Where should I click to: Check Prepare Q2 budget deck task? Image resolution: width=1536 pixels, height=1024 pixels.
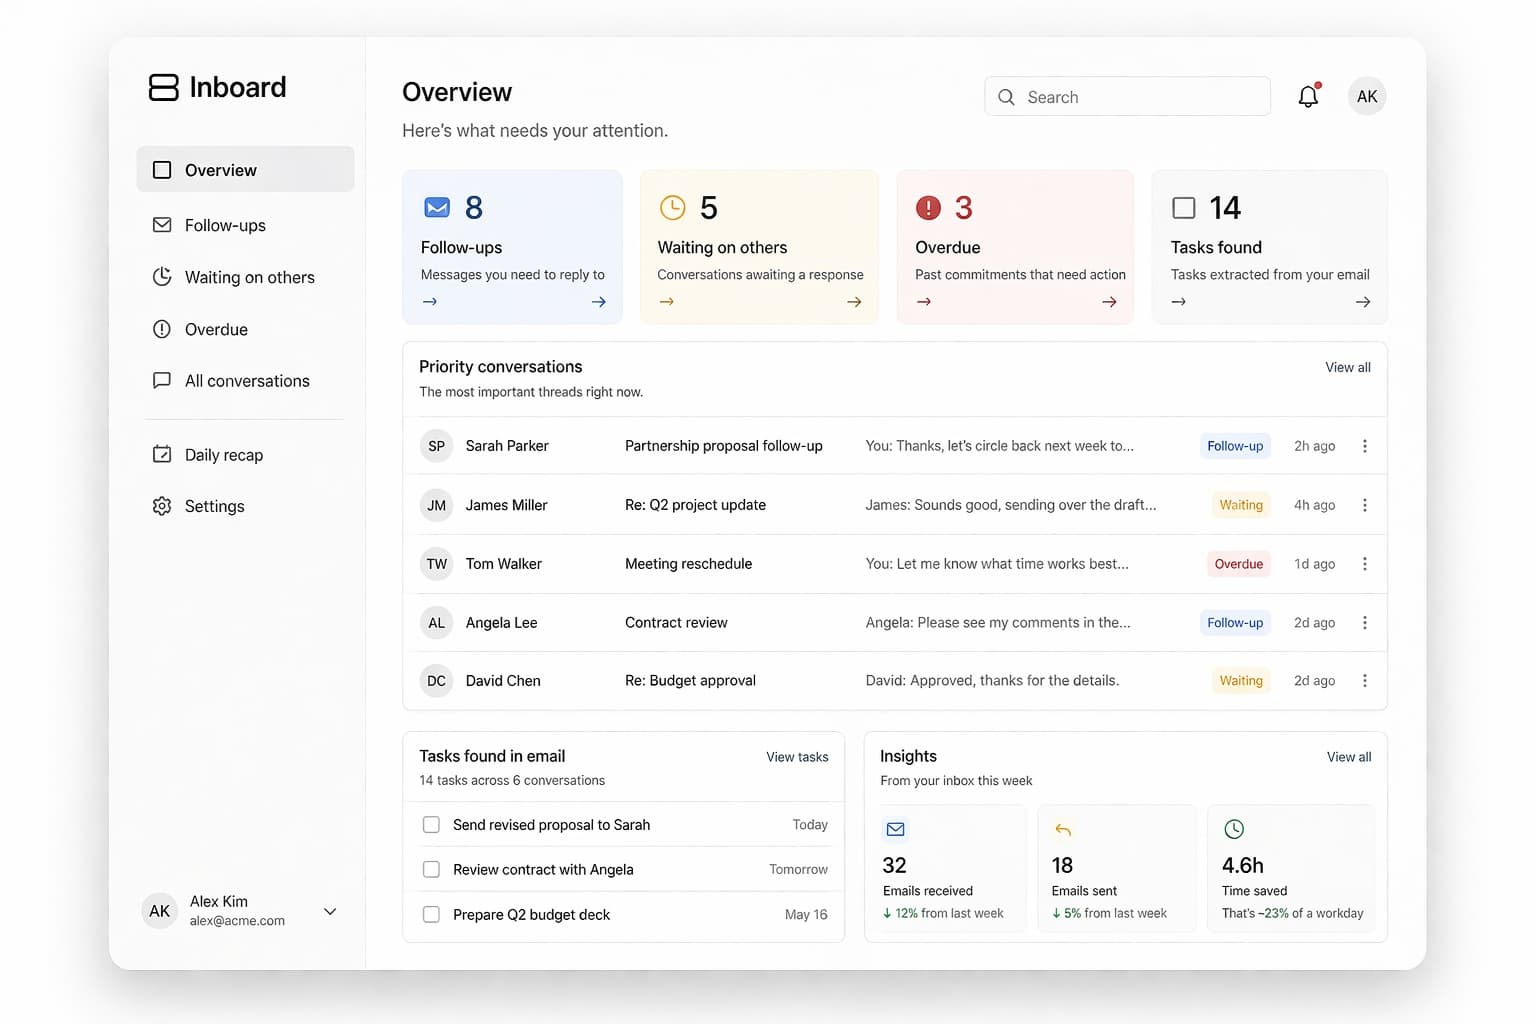click(x=431, y=914)
